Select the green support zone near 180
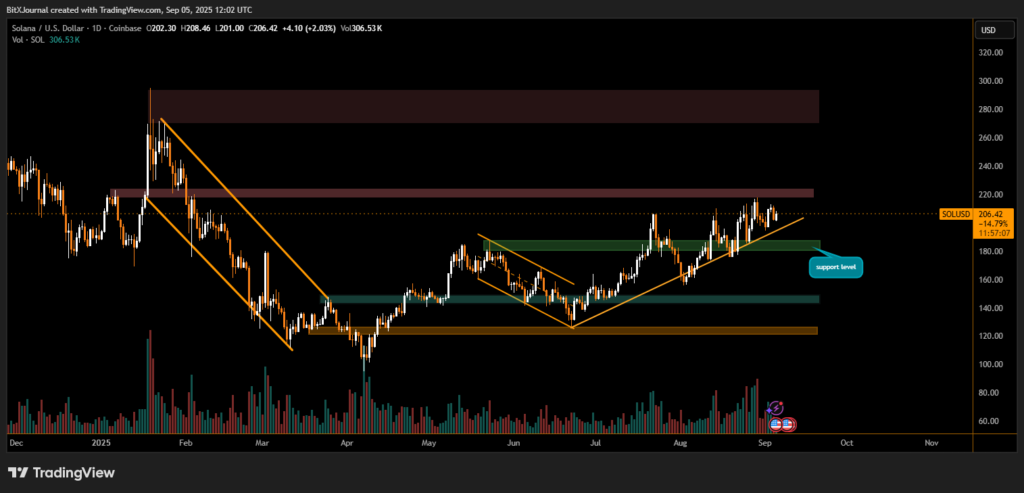The width and height of the screenshot is (1024, 493). click(650, 245)
